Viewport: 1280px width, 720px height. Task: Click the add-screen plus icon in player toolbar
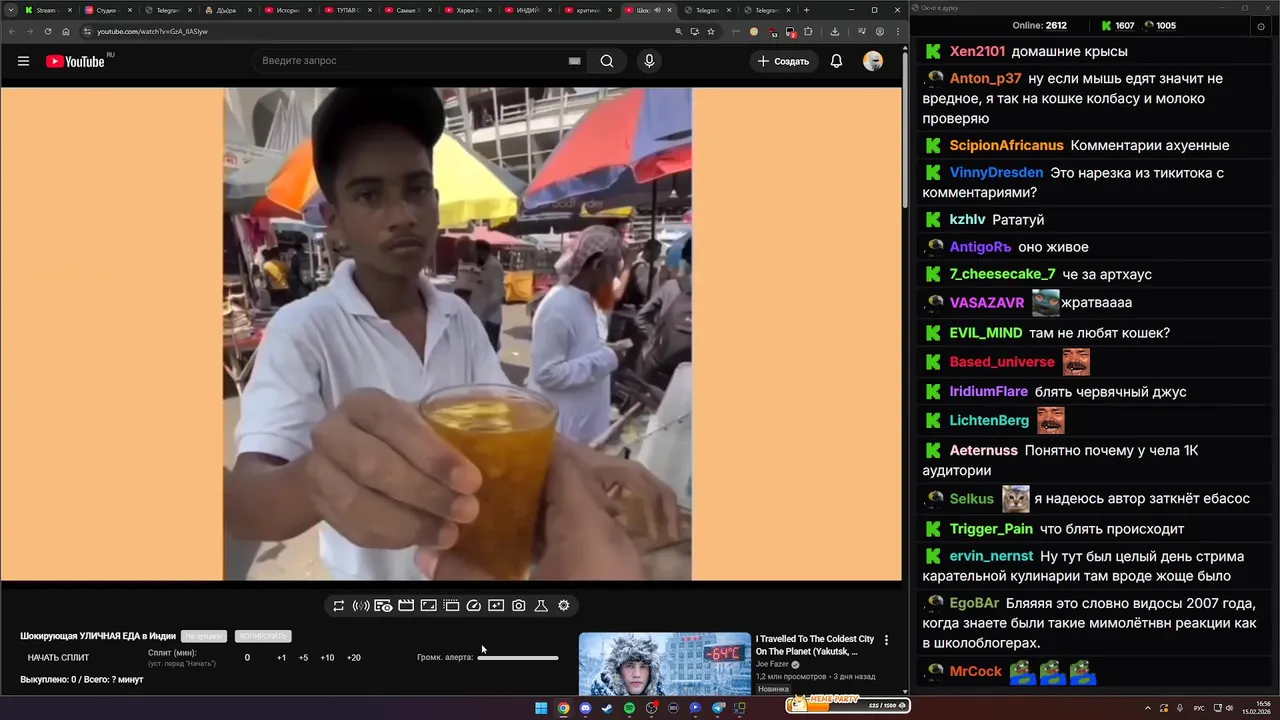[496, 605]
